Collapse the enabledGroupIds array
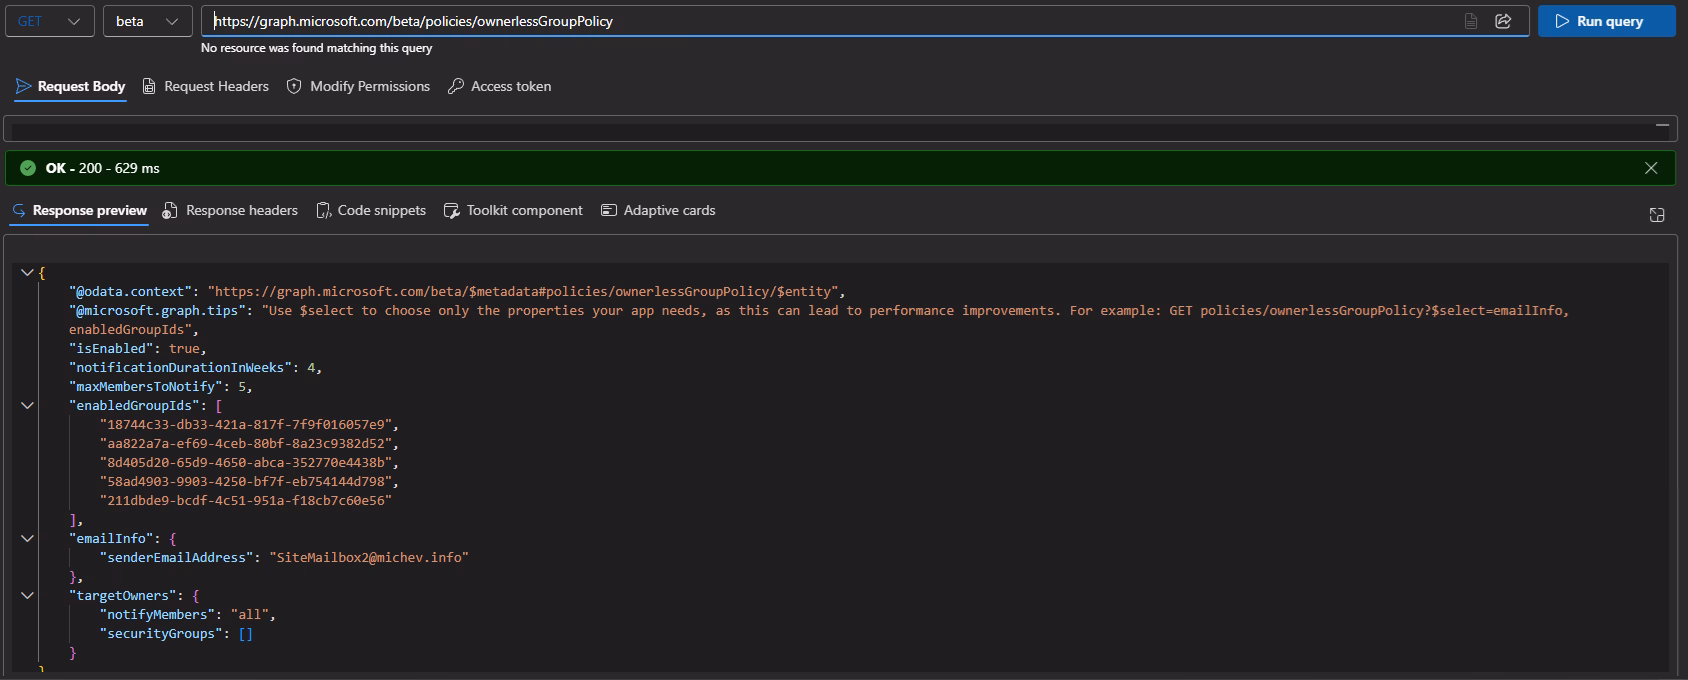This screenshot has height=680, width=1688. pos(28,406)
